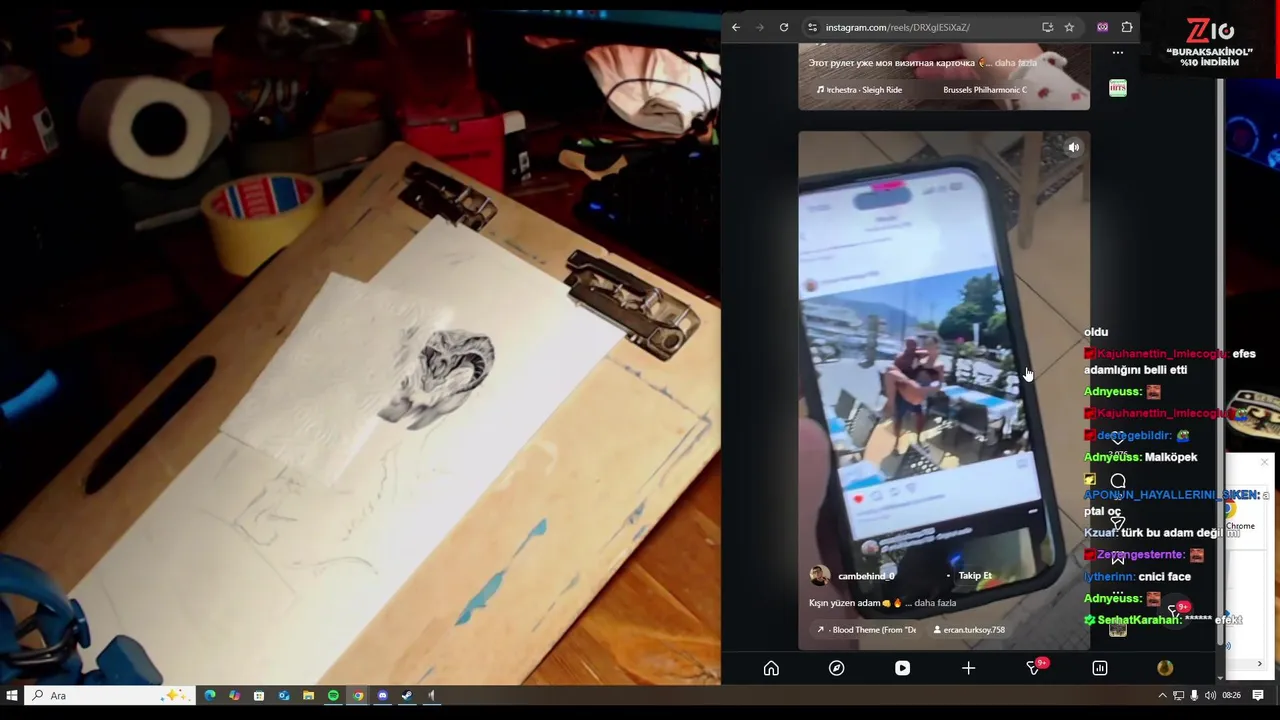The height and width of the screenshot is (720, 1280).
Task: Open the Reels tab
Action: 902,668
